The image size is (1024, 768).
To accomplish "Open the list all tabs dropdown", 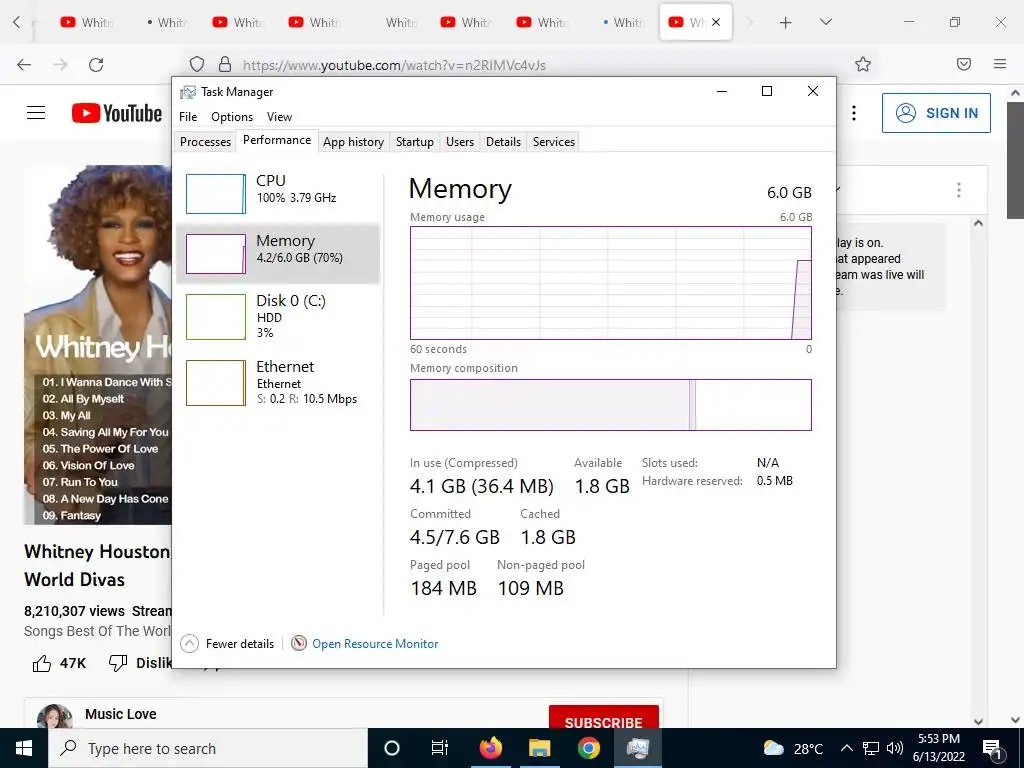I will 825,22.
